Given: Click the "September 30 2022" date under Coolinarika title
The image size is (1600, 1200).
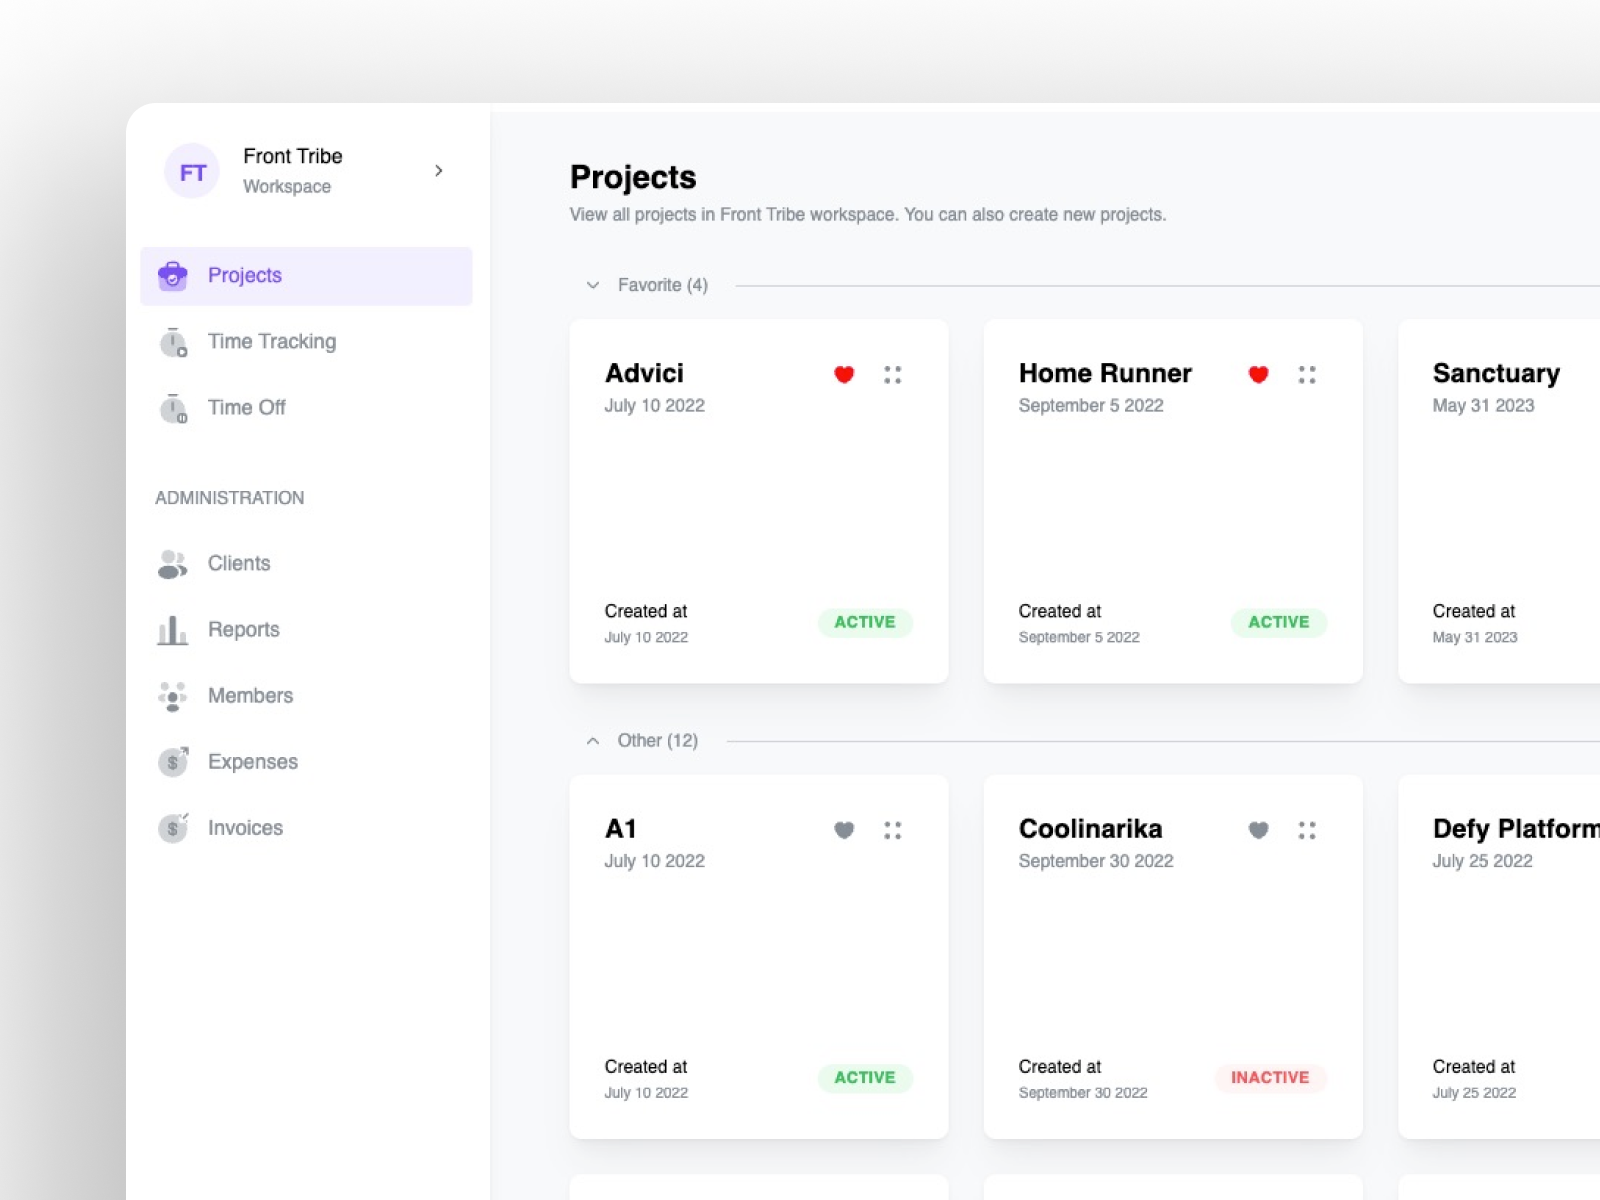Looking at the screenshot, I should [1096, 861].
